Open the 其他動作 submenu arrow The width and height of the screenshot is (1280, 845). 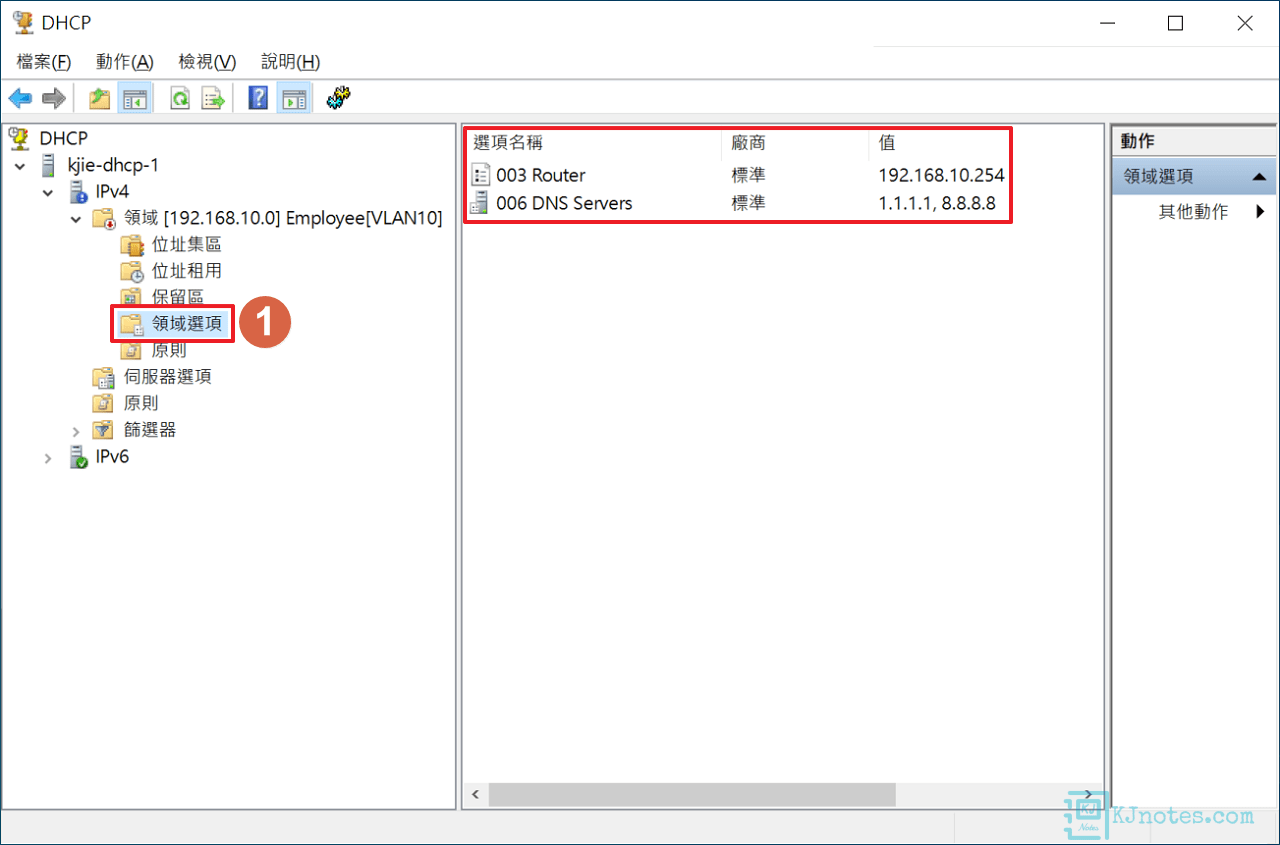(x=1260, y=211)
